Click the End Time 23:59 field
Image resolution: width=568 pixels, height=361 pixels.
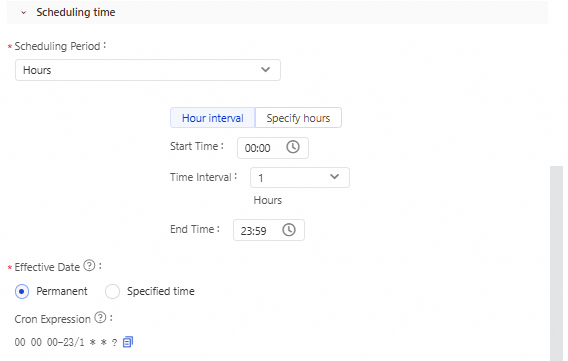(x=269, y=230)
